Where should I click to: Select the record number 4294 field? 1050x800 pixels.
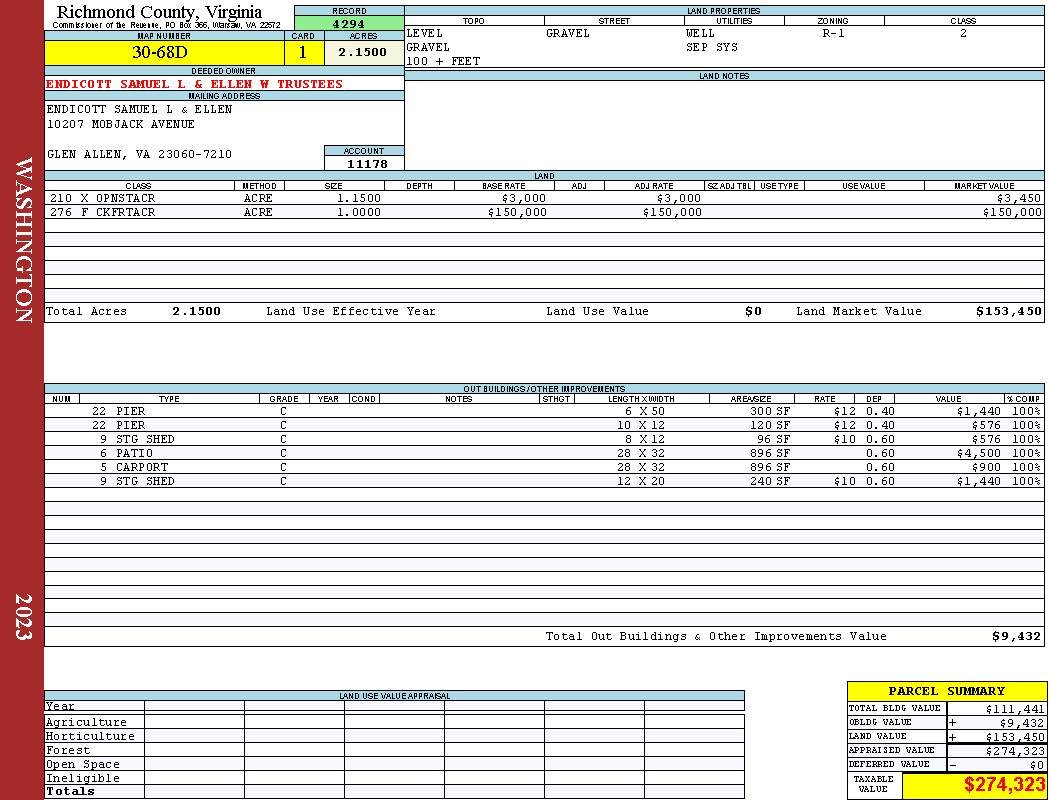click(349, 23)
